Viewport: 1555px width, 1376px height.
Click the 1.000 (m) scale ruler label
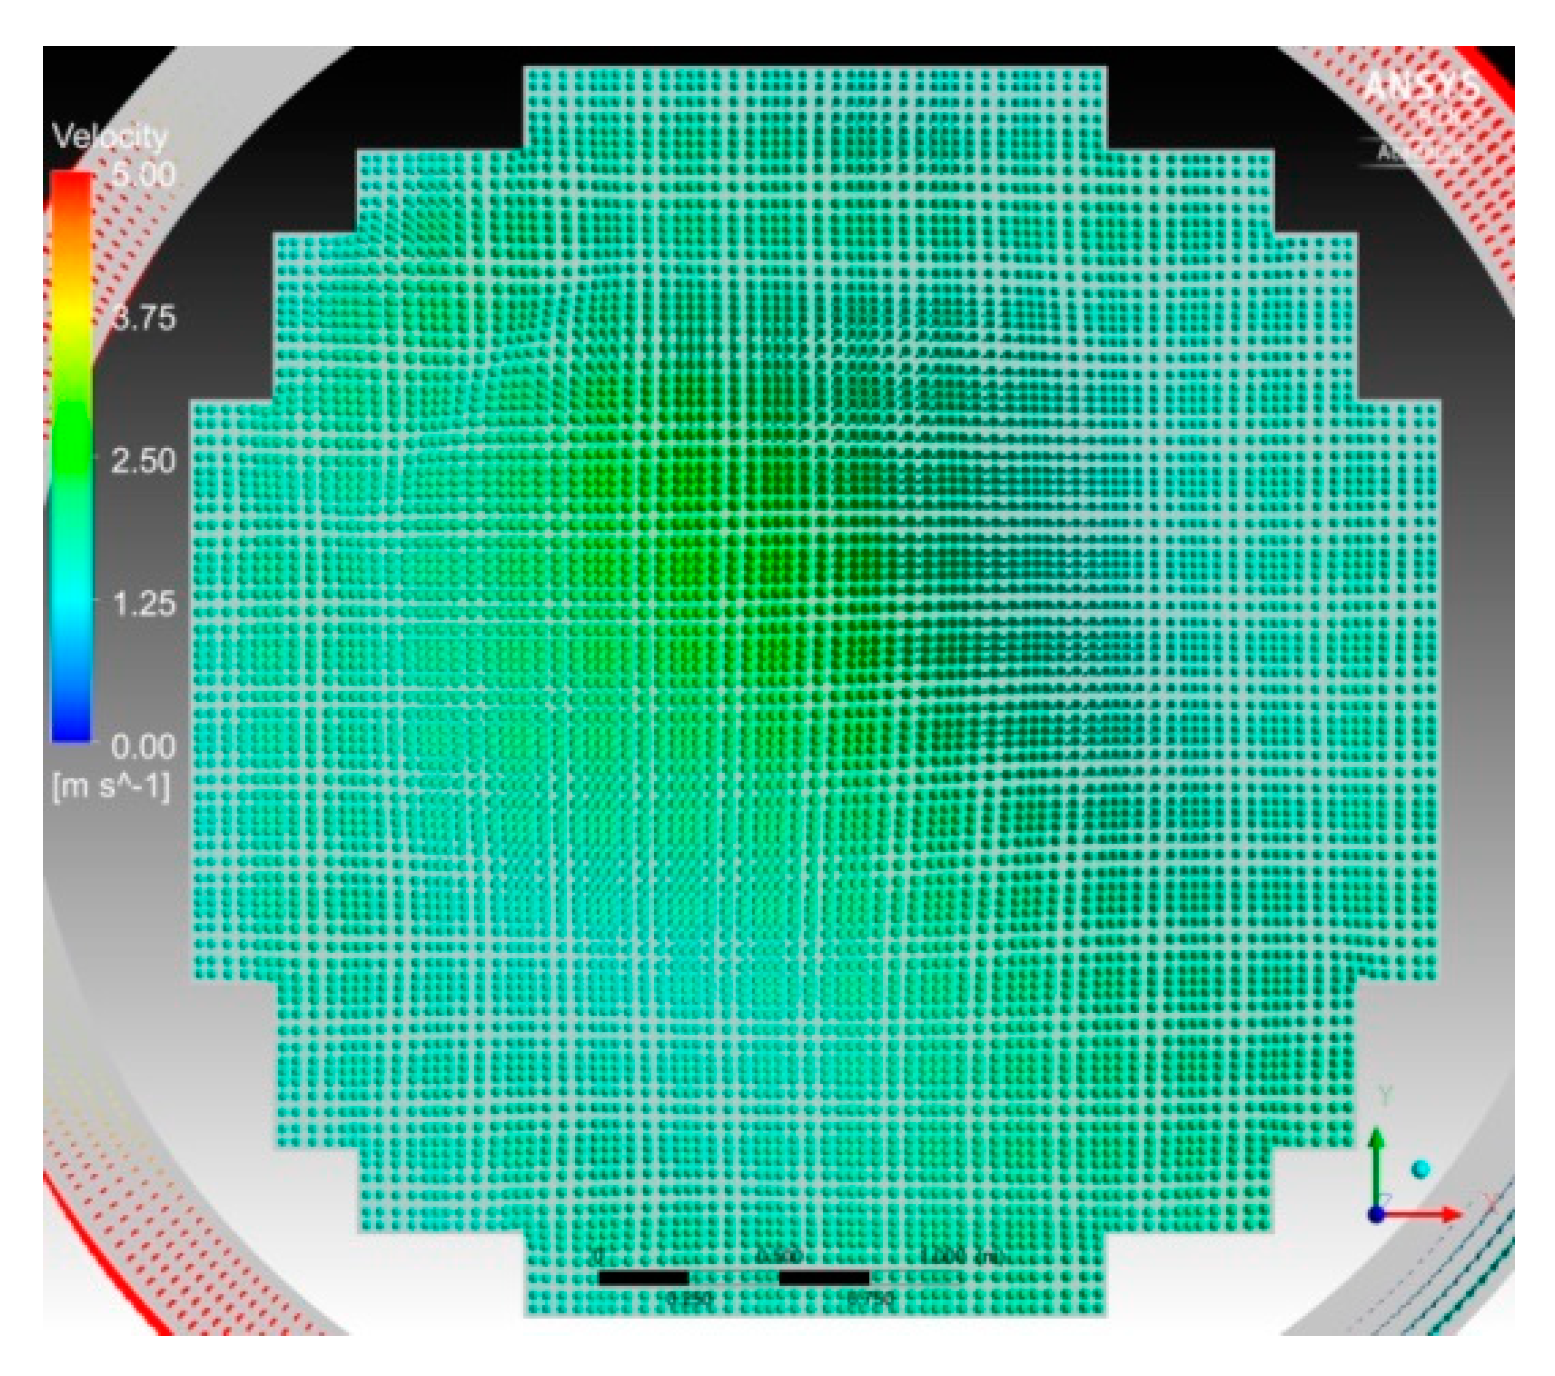(x=962, y=1256)
